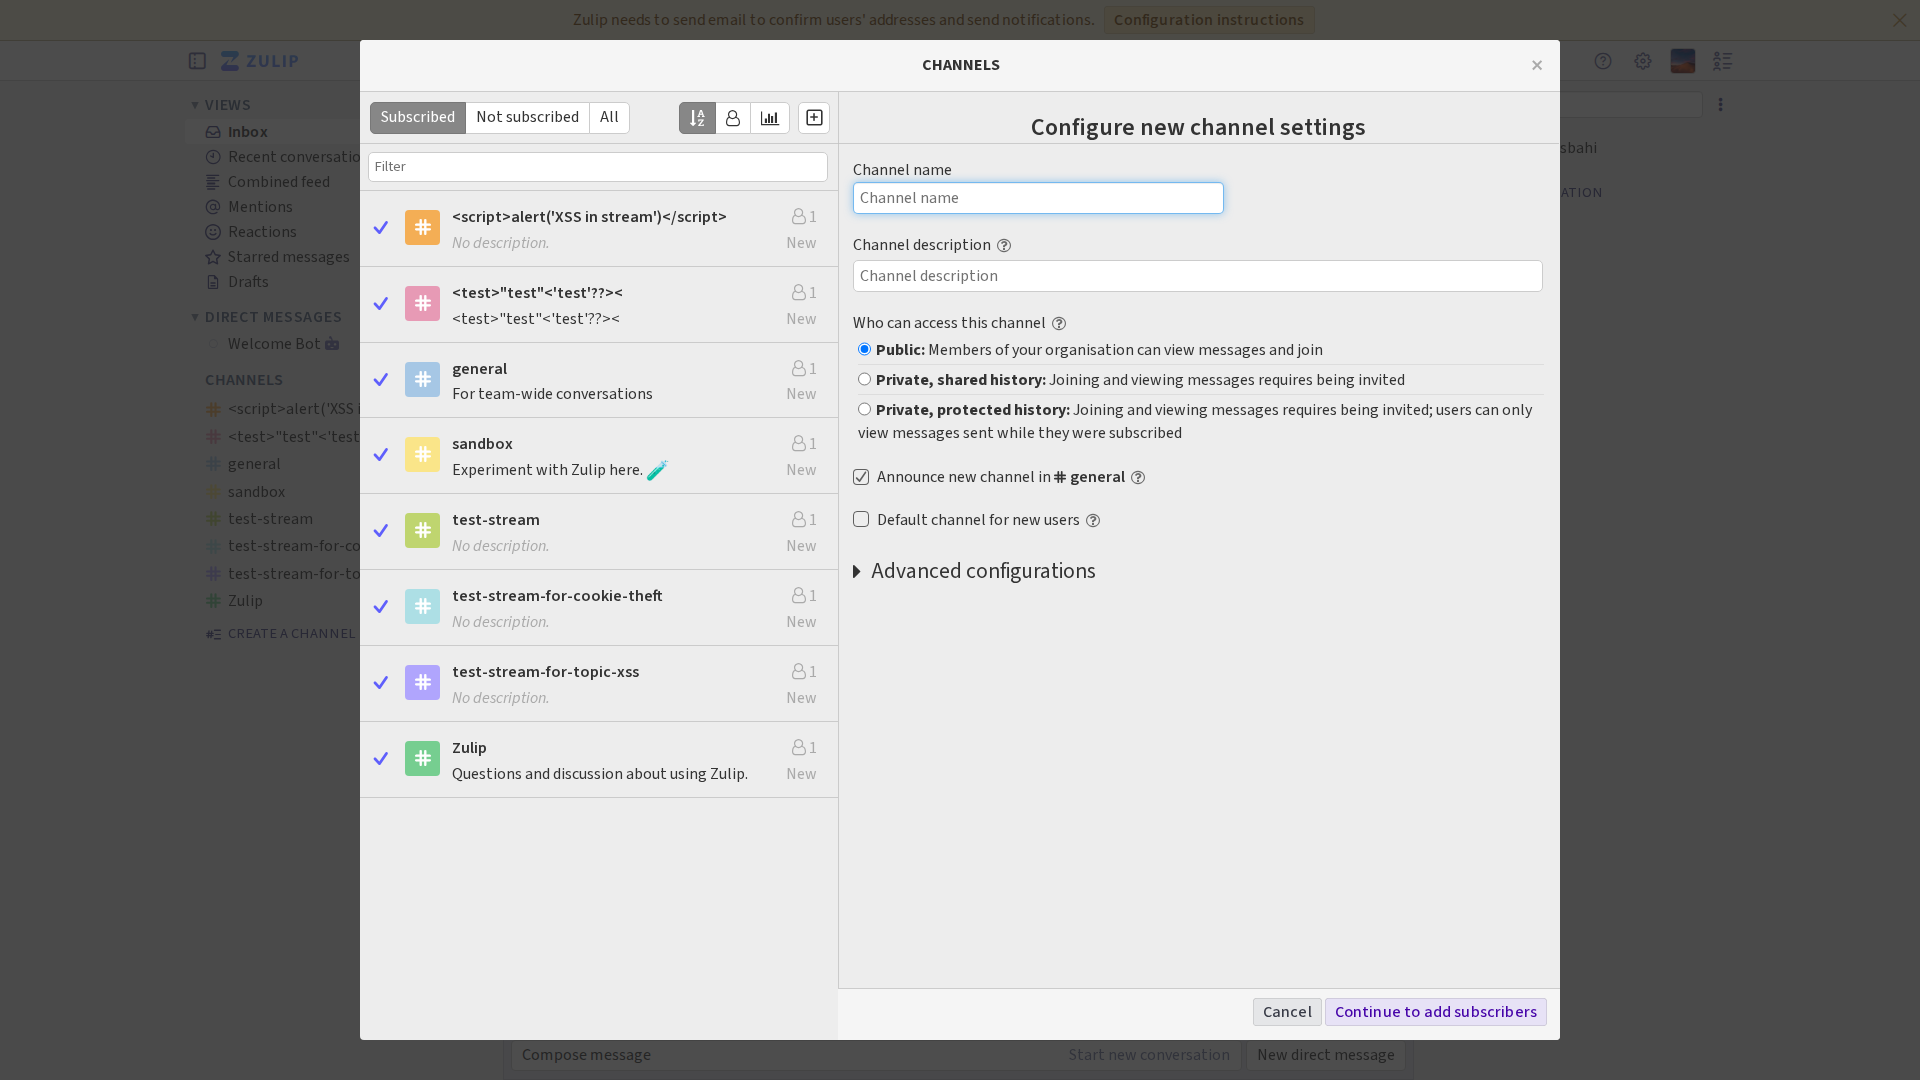Unsubscribe checkmark for Zulip channel

click(x=381, y=759)
